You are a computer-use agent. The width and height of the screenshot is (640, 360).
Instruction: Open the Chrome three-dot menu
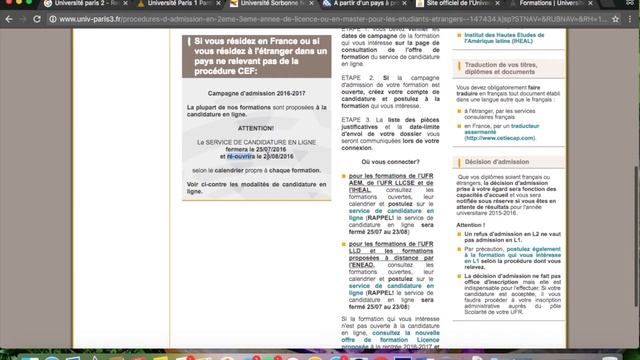tap(630, 19)
